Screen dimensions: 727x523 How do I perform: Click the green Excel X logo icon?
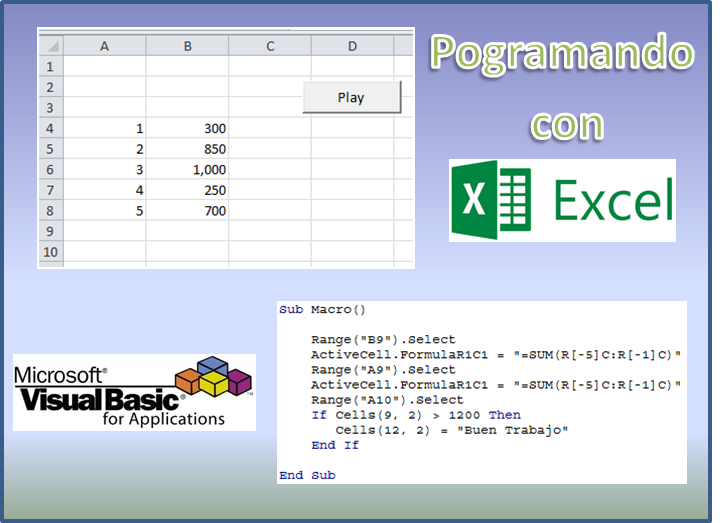[491, 200]
